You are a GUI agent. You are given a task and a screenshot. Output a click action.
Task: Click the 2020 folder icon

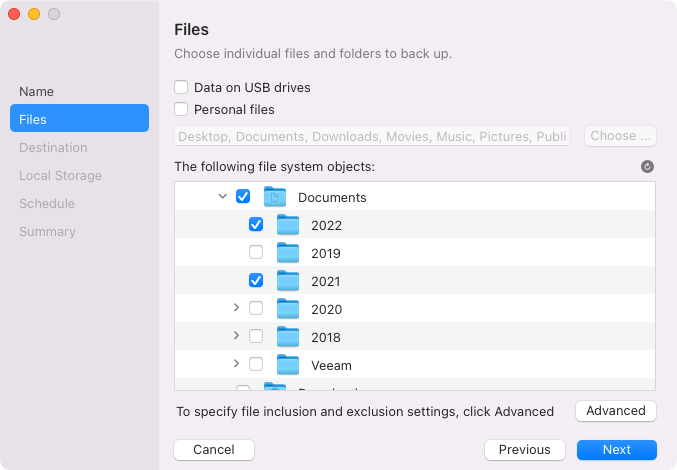coord(288,309)
